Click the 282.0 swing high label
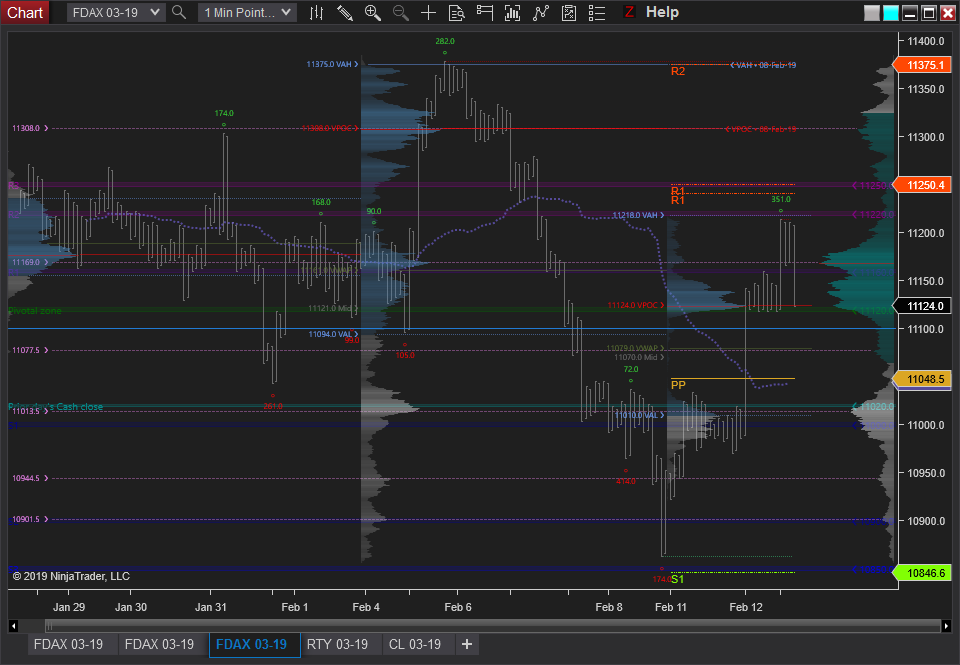This screenshot has width=960, height=665. [x=445, y=41]
